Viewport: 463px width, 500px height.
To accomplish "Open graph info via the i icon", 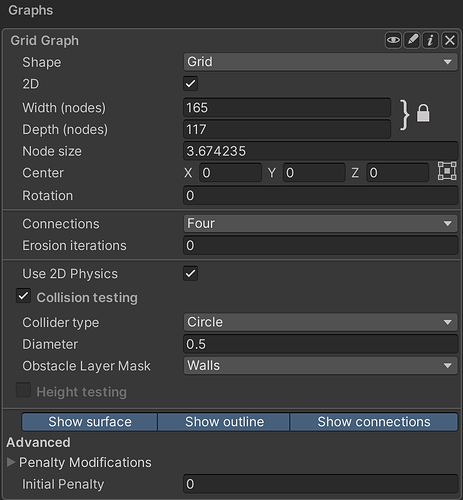I will [x=430, y=41].
